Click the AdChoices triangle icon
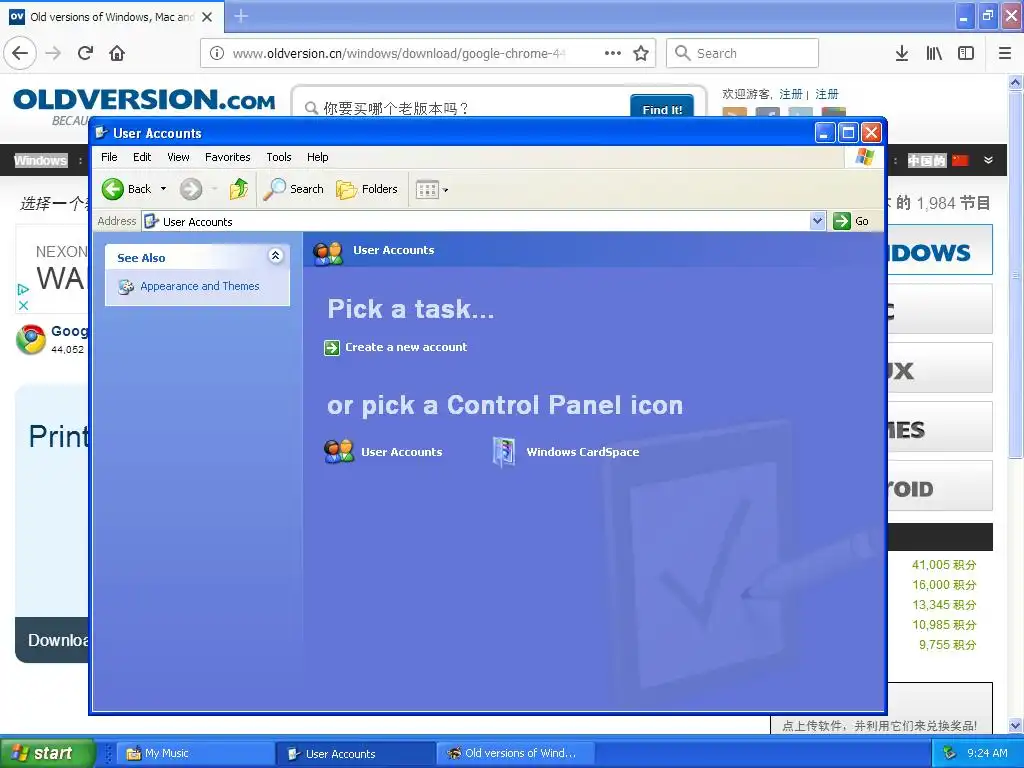 point(23,289)
